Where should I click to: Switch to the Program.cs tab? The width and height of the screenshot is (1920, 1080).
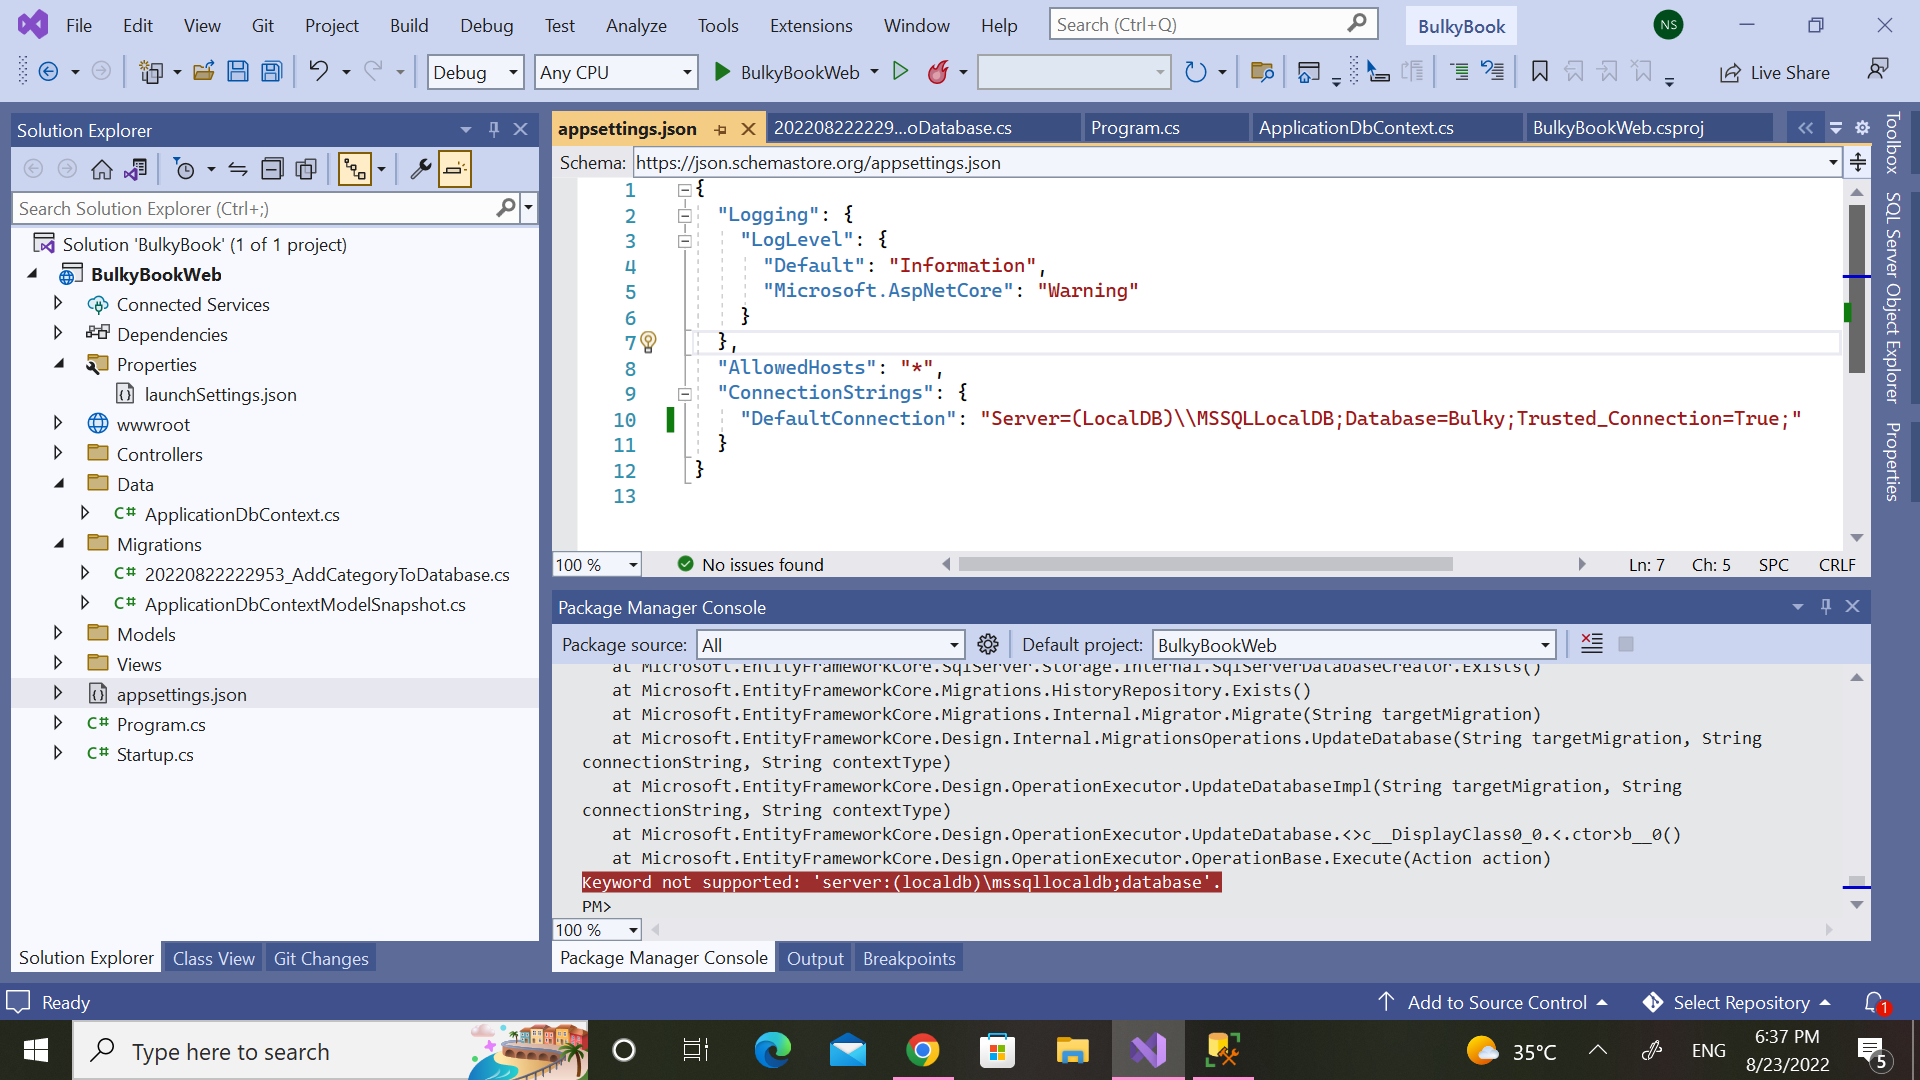click(1135, 128)
